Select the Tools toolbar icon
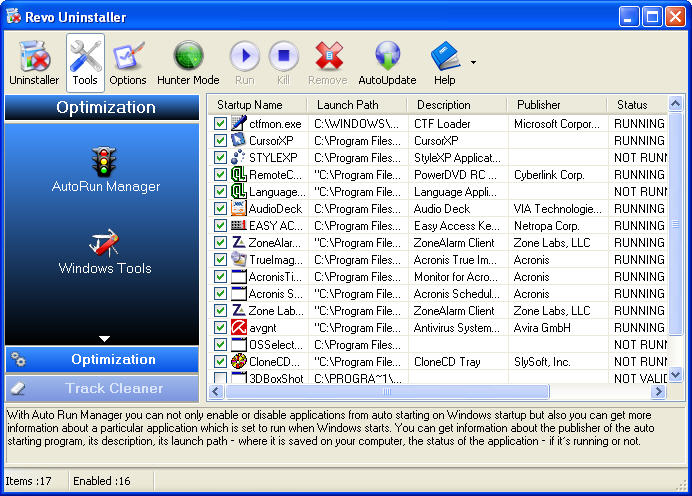This screenshot has height=496, width=692. coord(85,62)
